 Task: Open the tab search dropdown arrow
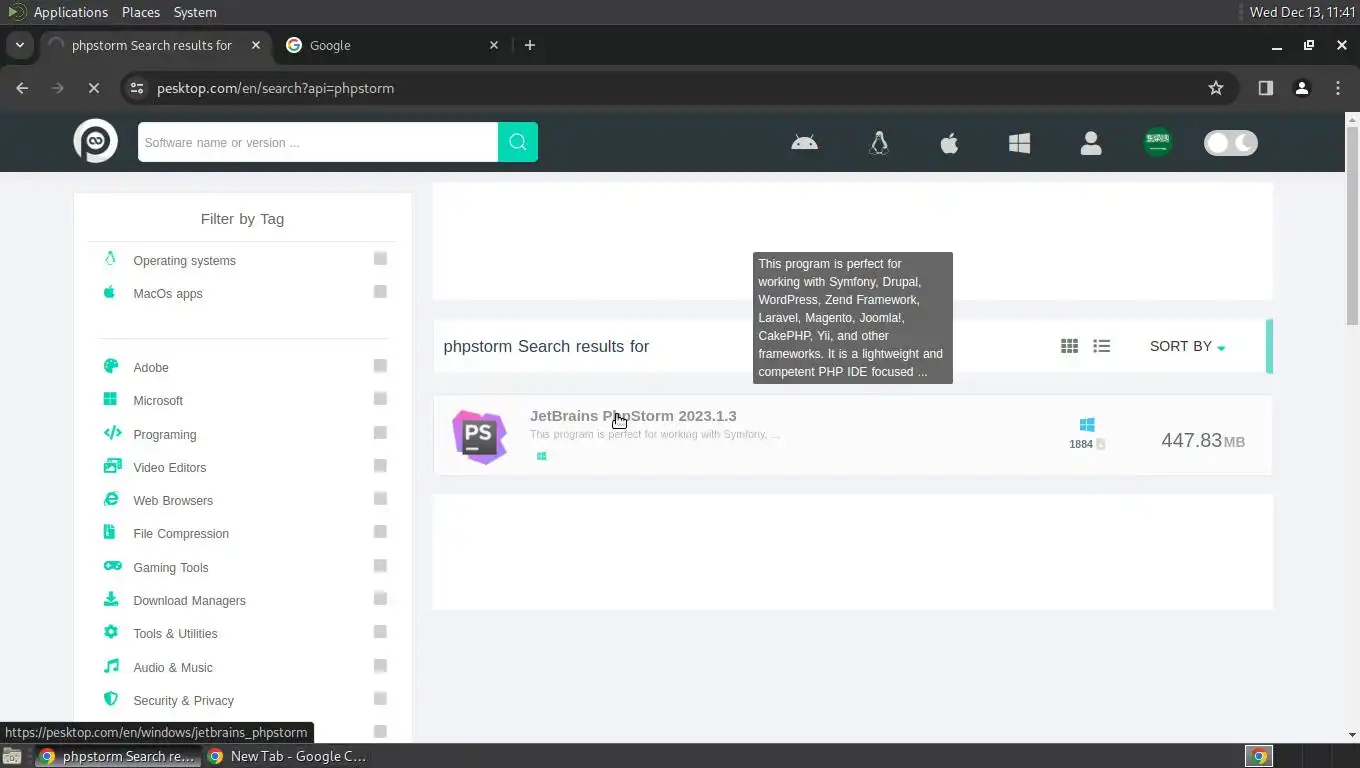pos(19,45)
